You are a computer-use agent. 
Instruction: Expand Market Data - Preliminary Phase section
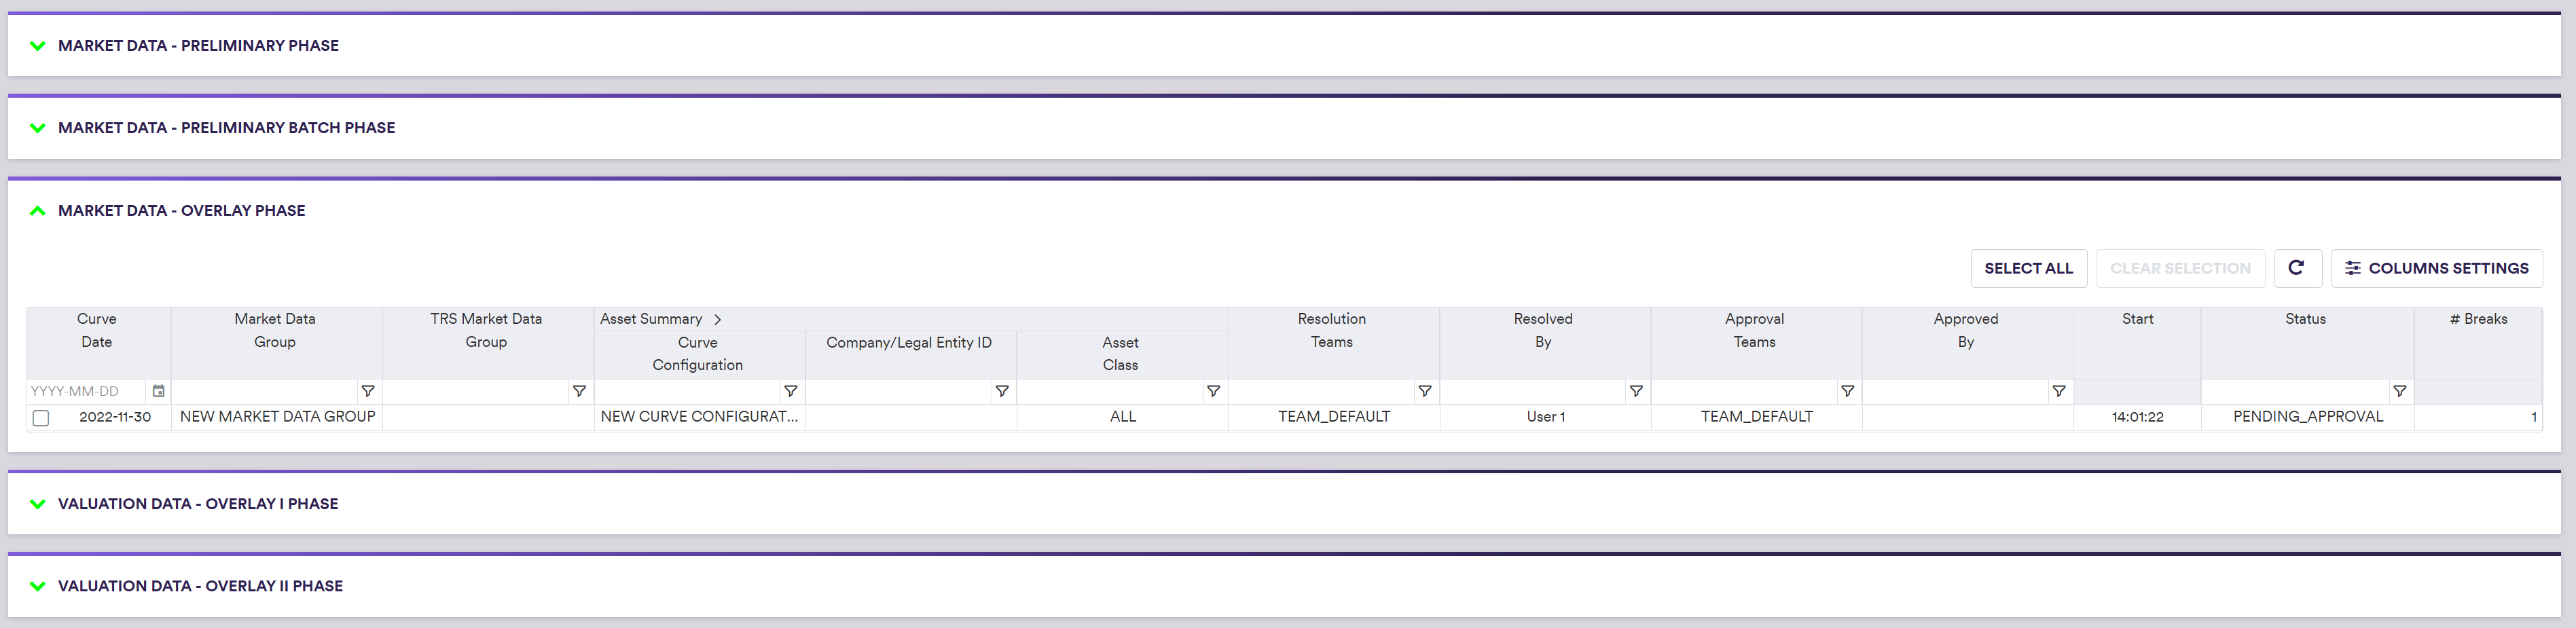click(x=38, y=46)
